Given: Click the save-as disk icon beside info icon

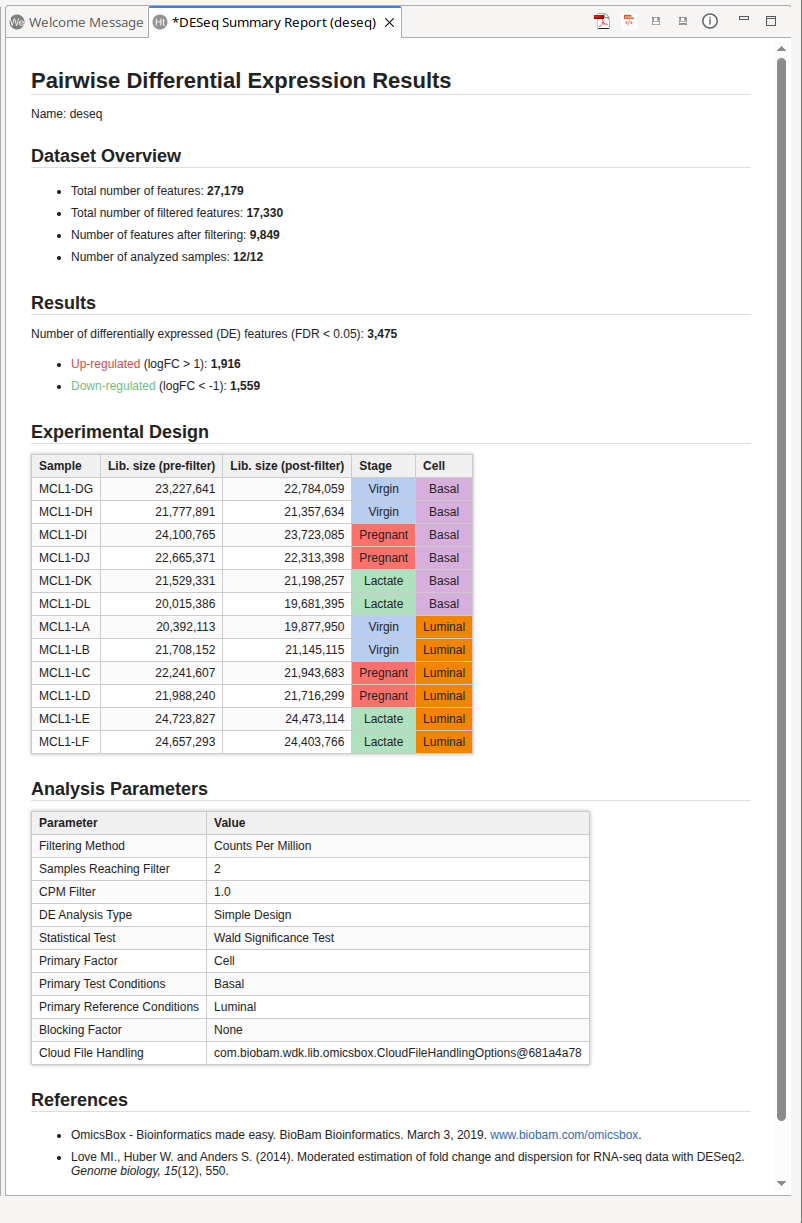Looking at the screenshot, I should [682, 21].
